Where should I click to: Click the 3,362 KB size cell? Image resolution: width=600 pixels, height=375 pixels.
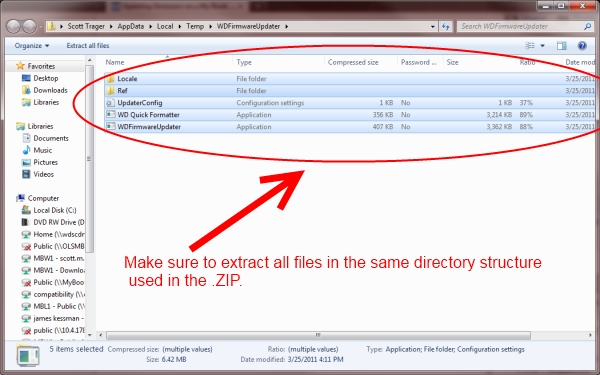[x=499, y=127]
